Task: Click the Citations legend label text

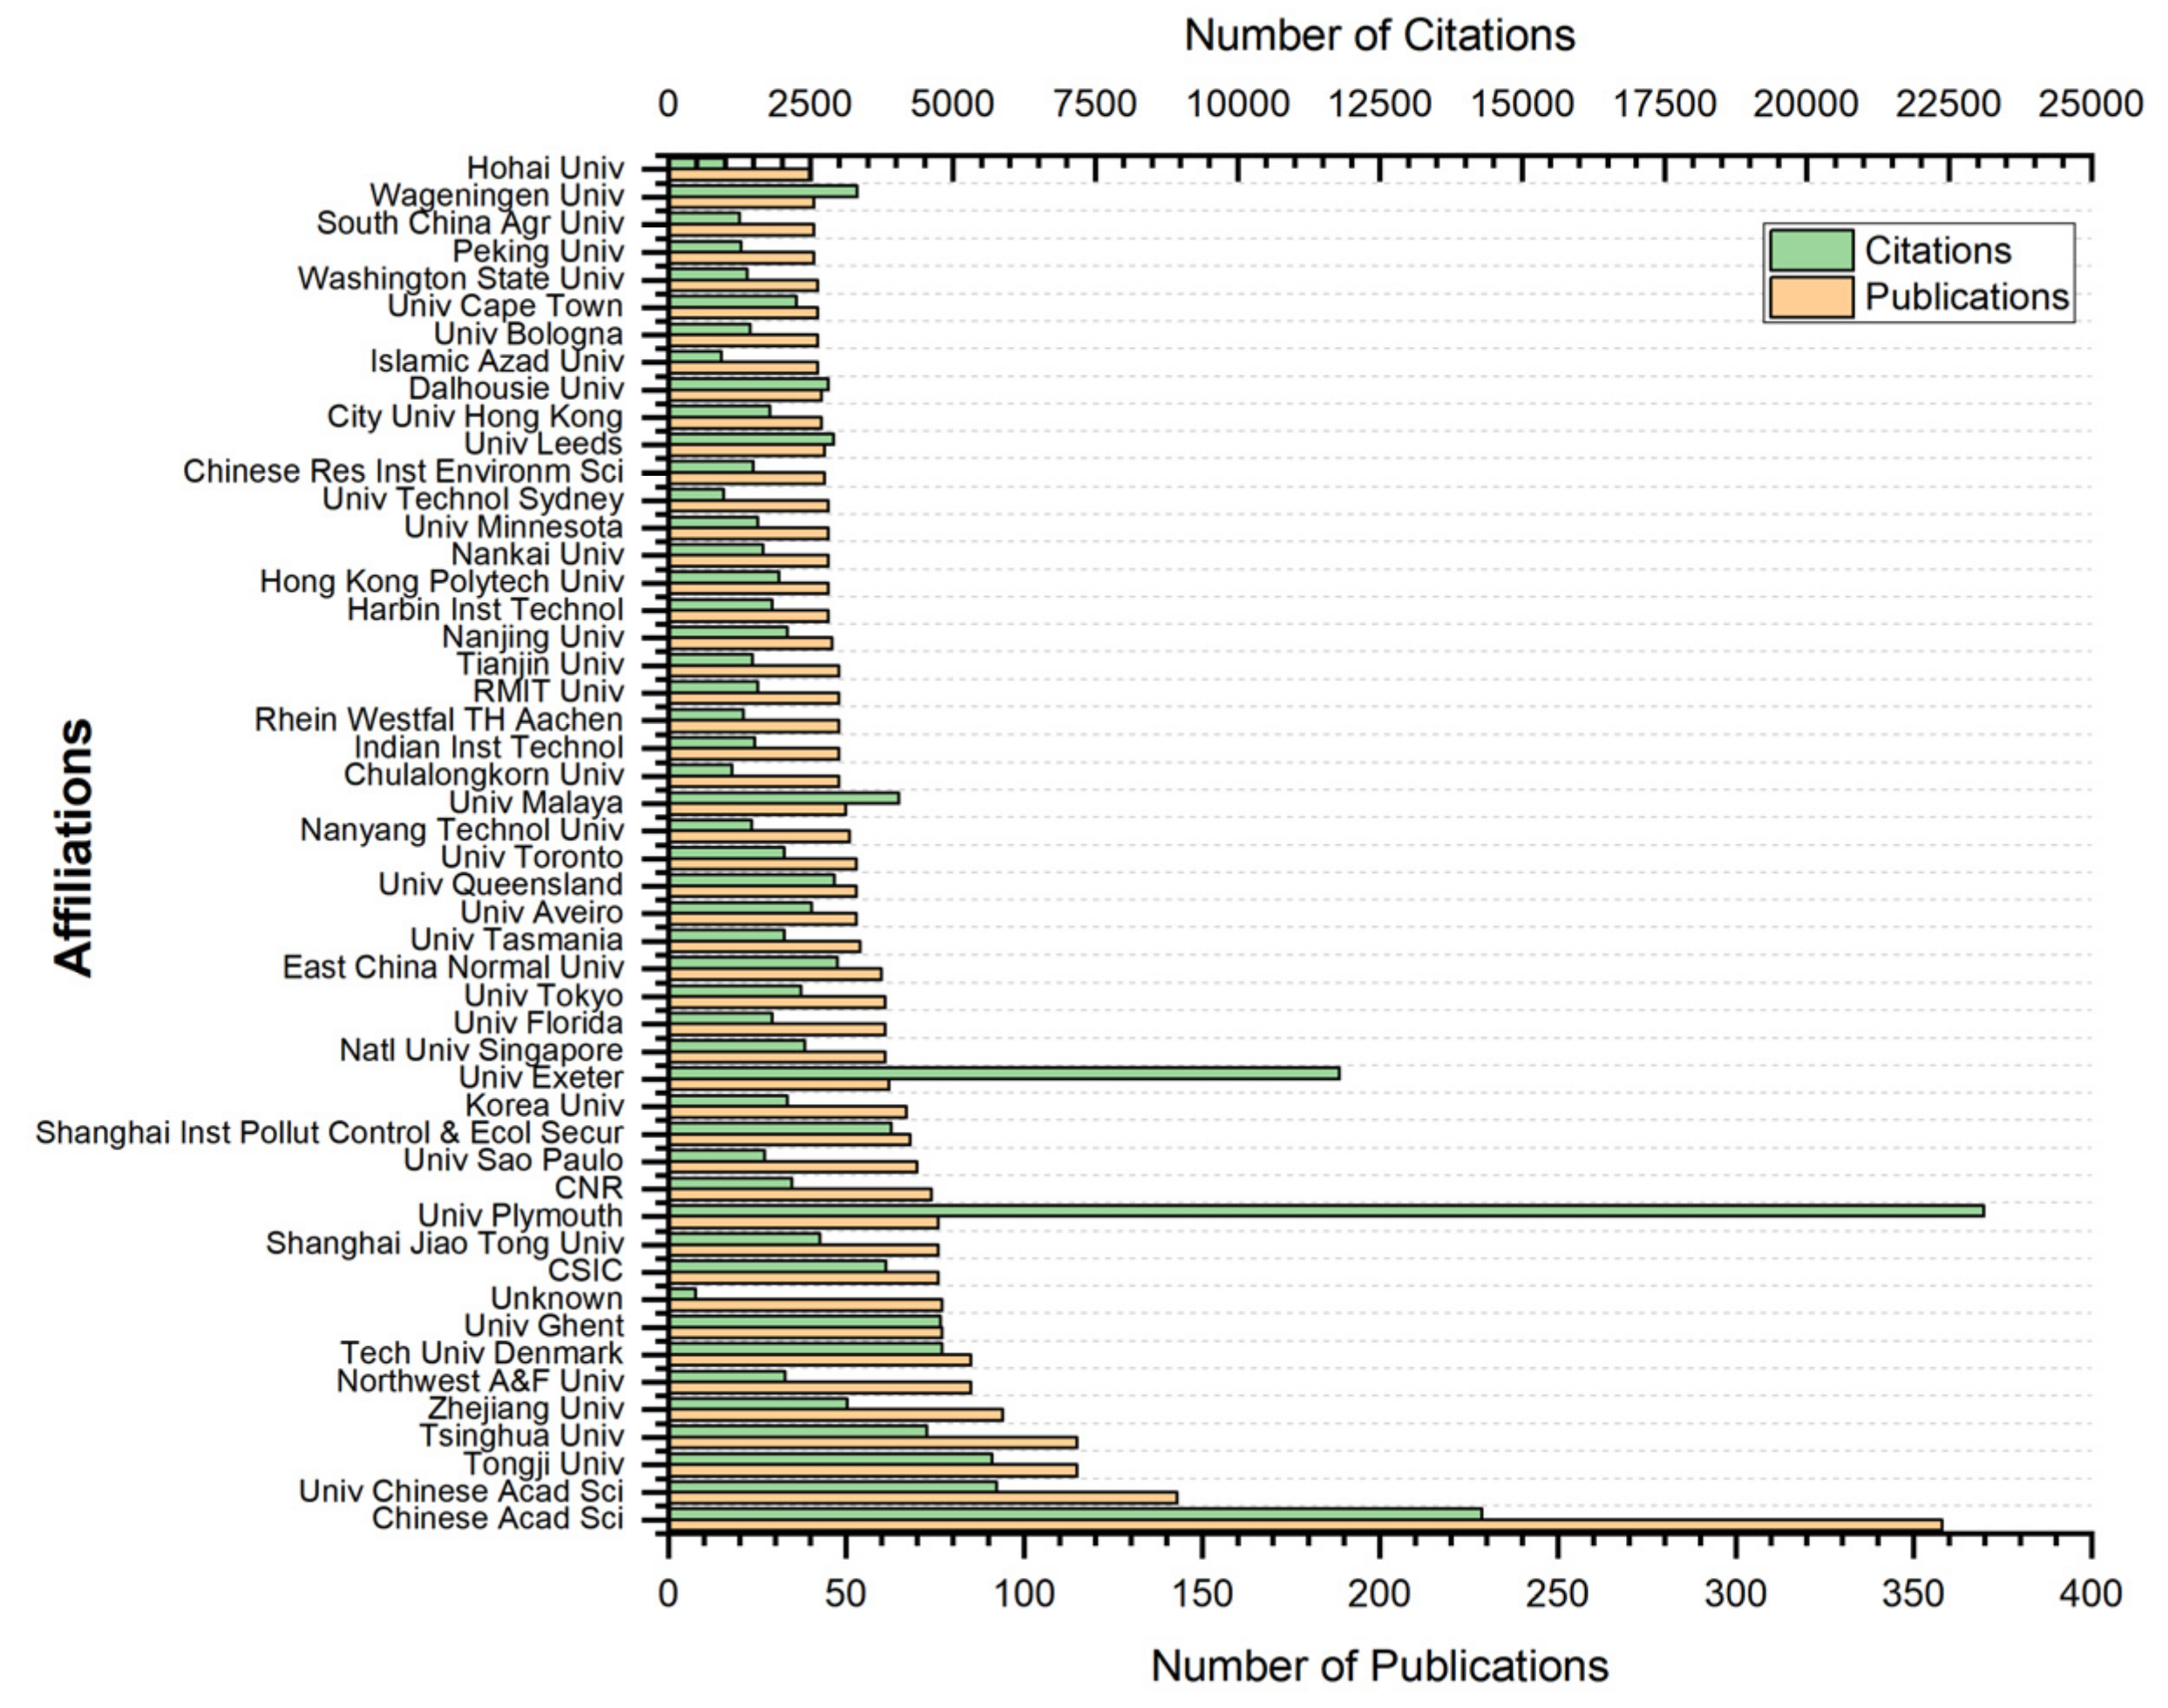Action: tap(1937, 250)
